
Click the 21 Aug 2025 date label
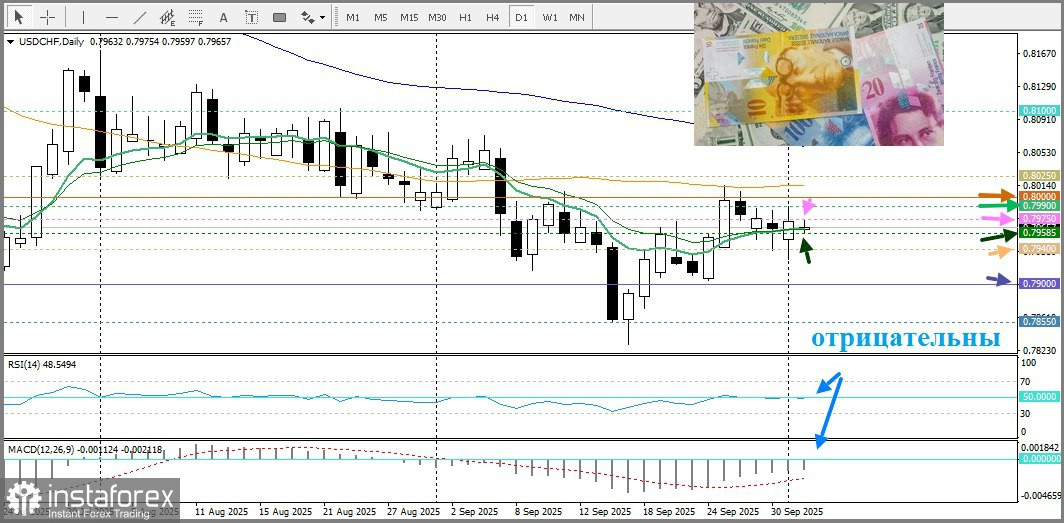(347, 511)
